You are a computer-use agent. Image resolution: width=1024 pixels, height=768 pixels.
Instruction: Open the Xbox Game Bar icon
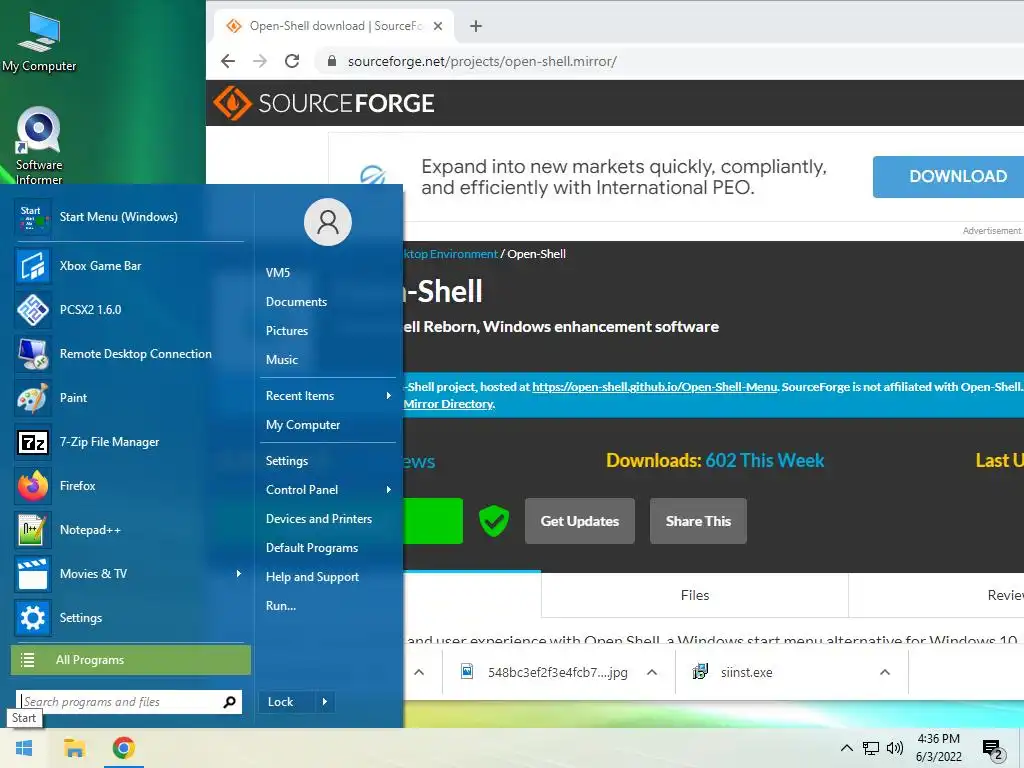coord(33,266)
